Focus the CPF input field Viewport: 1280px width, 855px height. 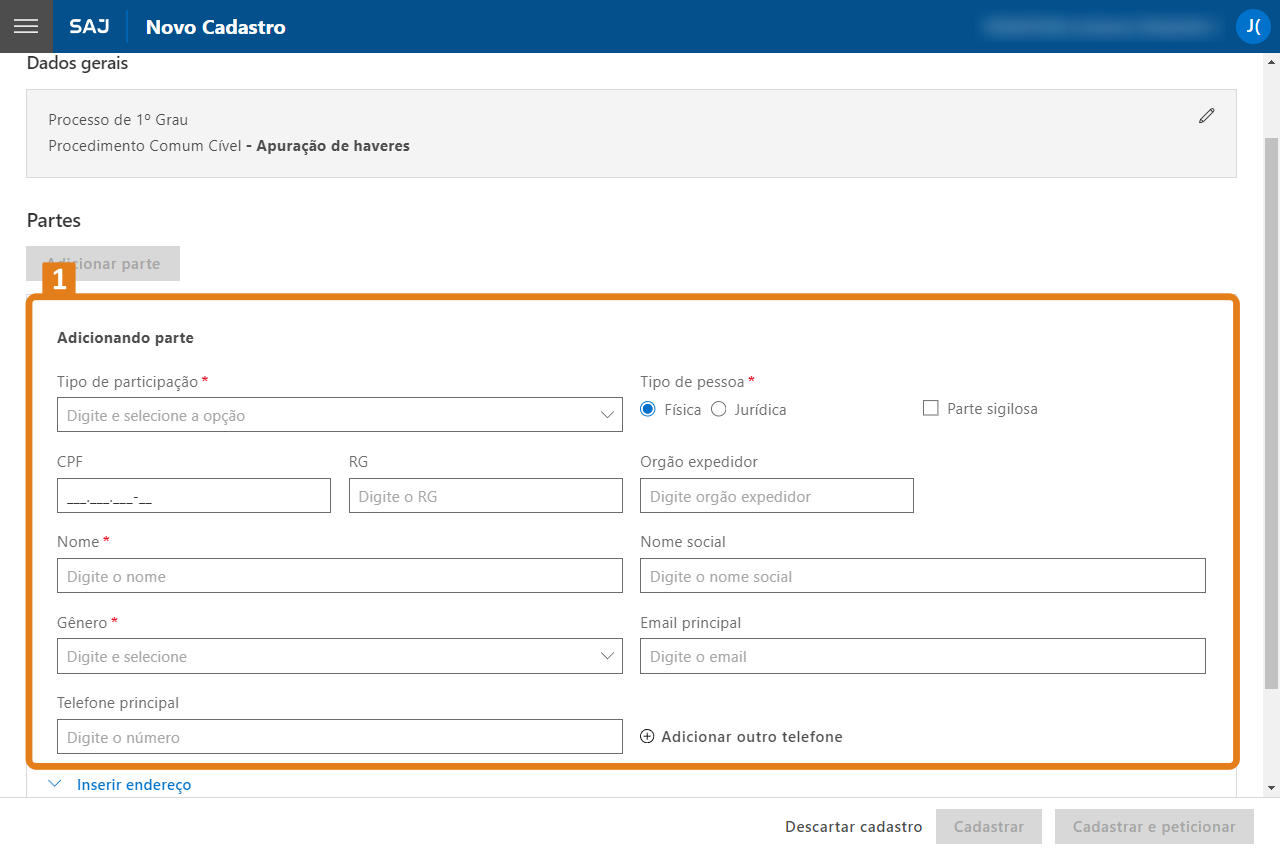(x=194, y=496)
